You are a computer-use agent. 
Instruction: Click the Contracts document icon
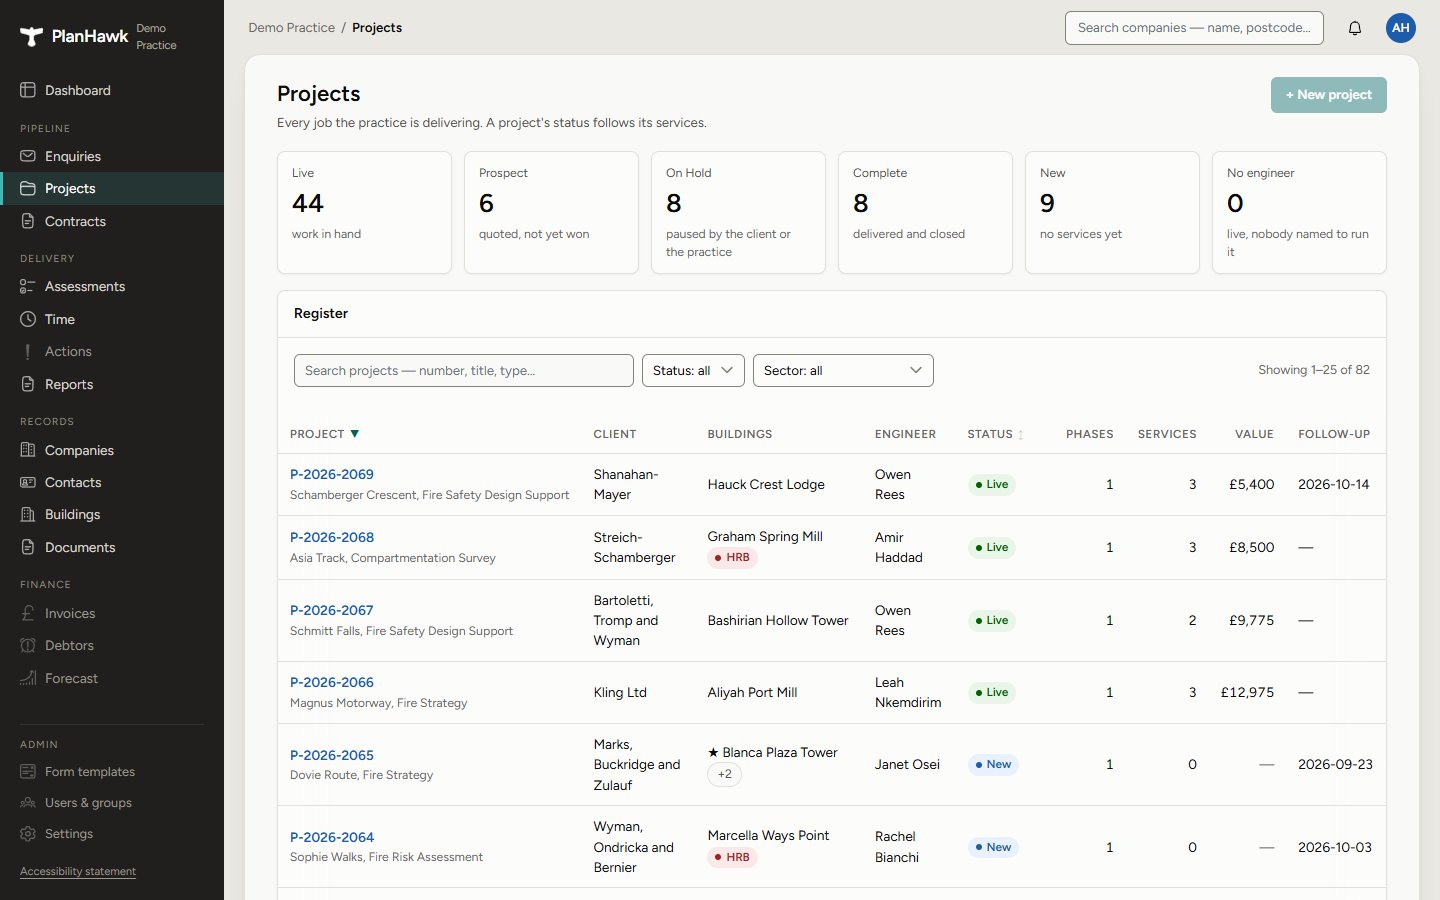pos(28,221)
